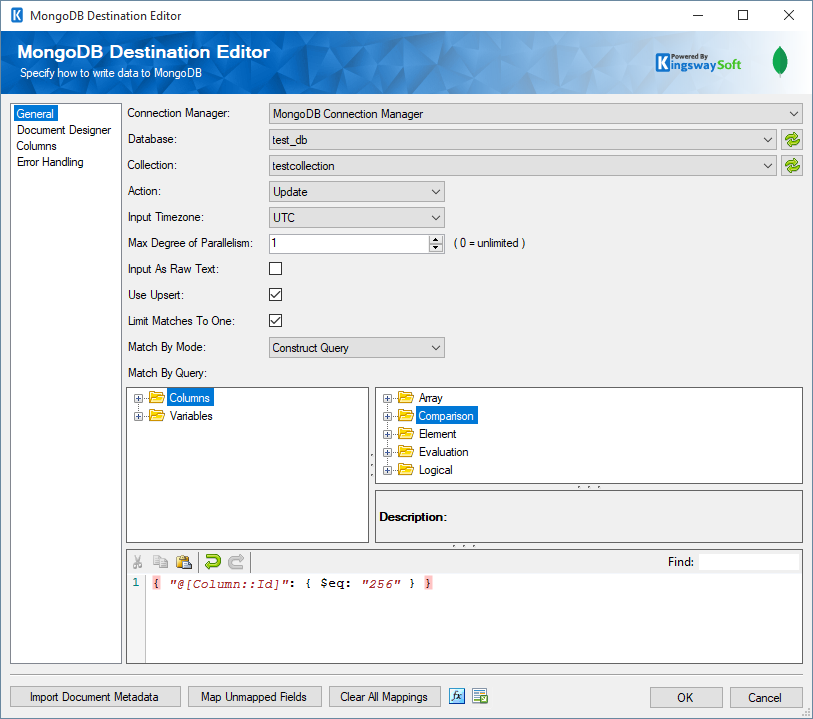The image size is (813, 719).
Task: Click the table mapping icon beside fx
Action: click(x=480, y=696)
